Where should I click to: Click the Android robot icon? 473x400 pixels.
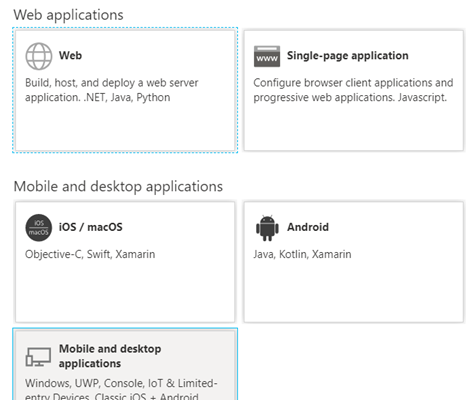(x=267, y=228)
